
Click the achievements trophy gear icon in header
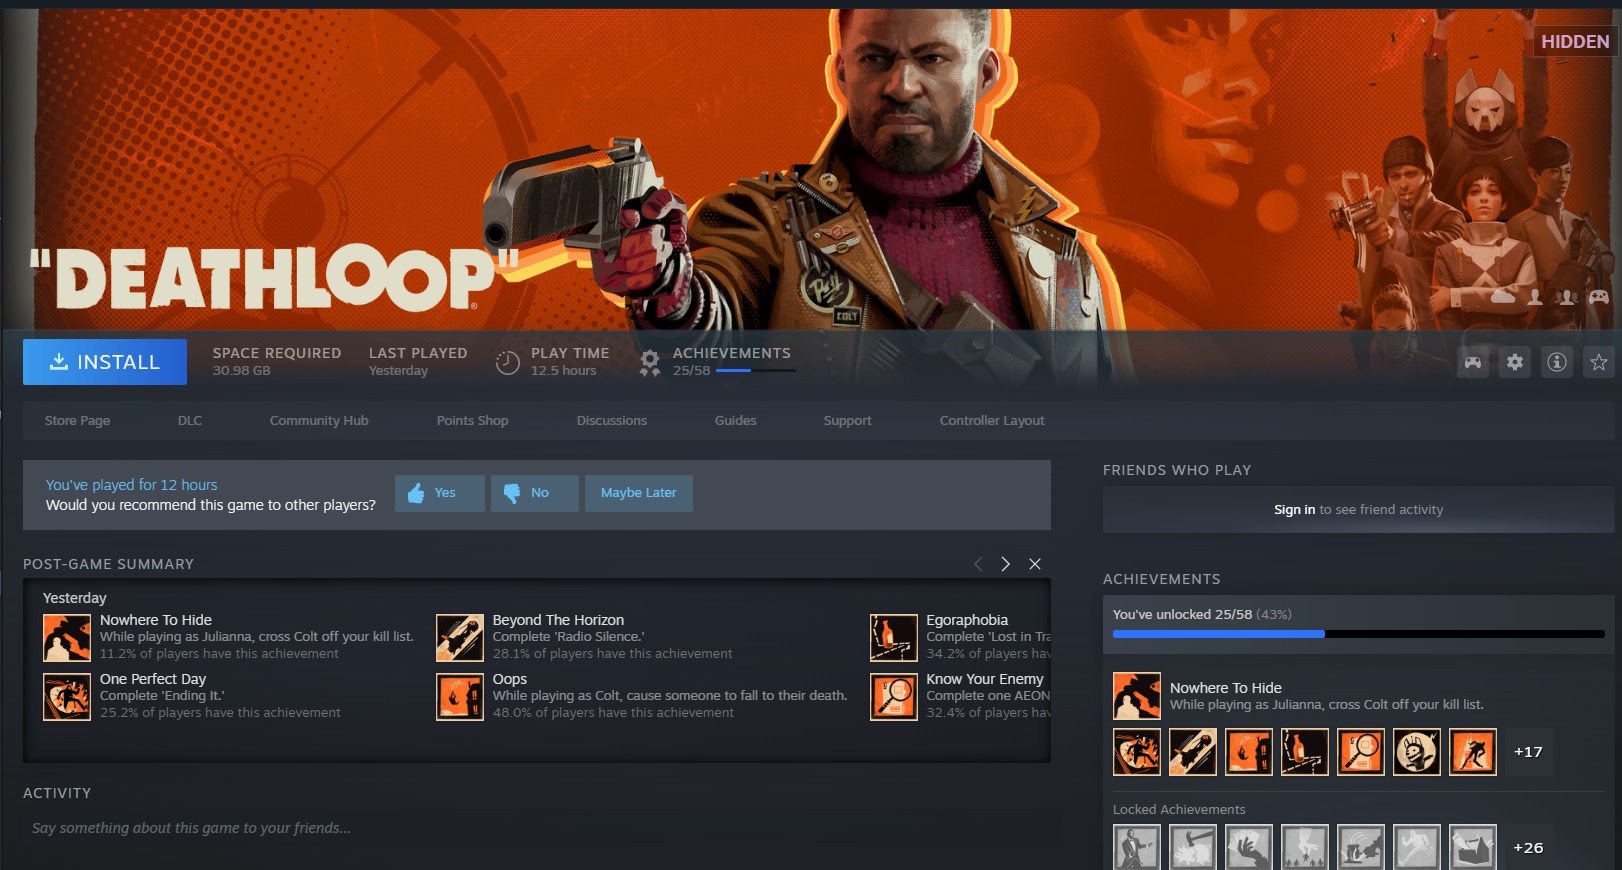(650, 362)
